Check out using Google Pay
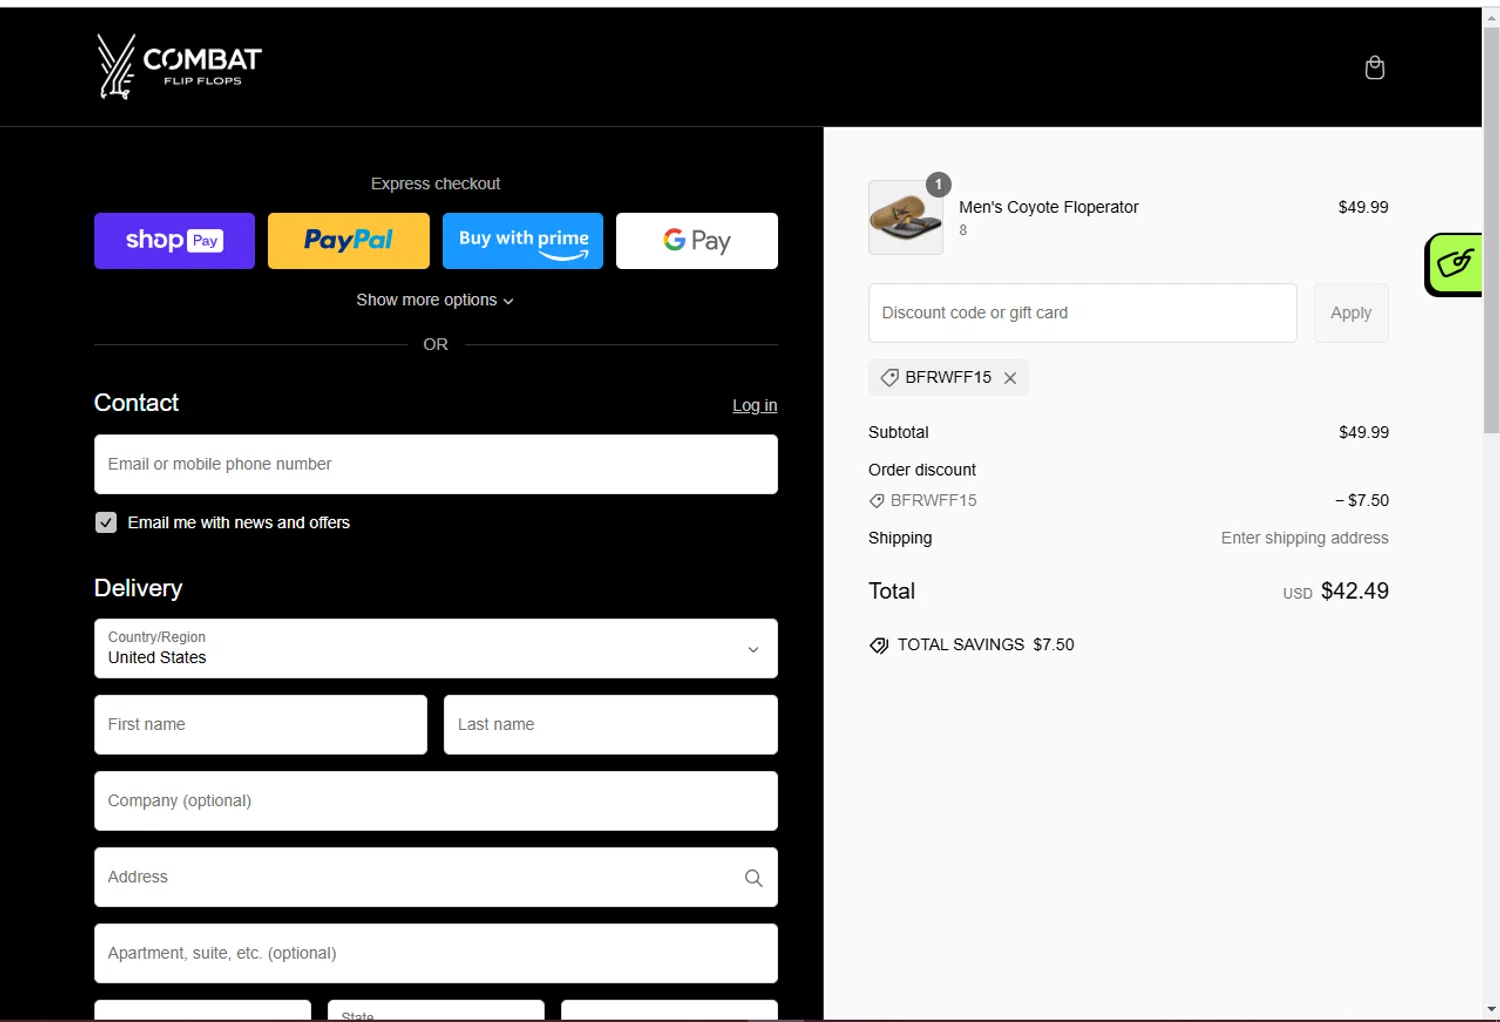 tap(697, 241)
